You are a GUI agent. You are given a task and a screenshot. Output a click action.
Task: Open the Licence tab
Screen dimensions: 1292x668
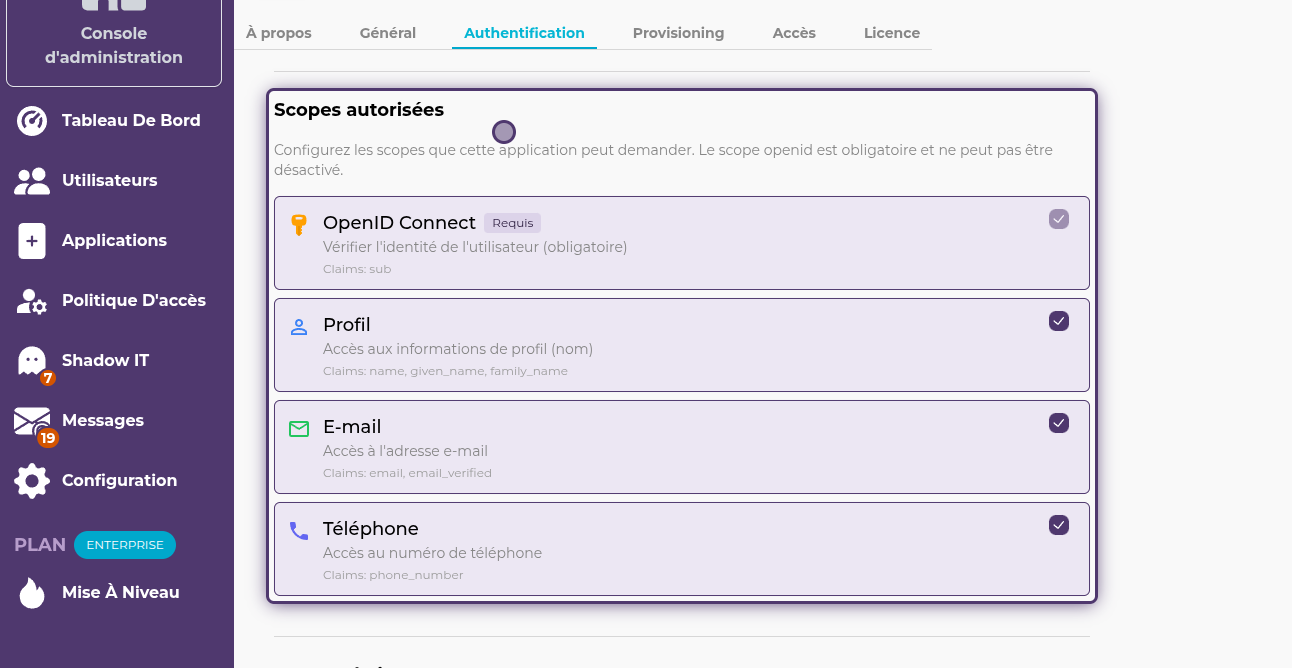coord(891,33)
